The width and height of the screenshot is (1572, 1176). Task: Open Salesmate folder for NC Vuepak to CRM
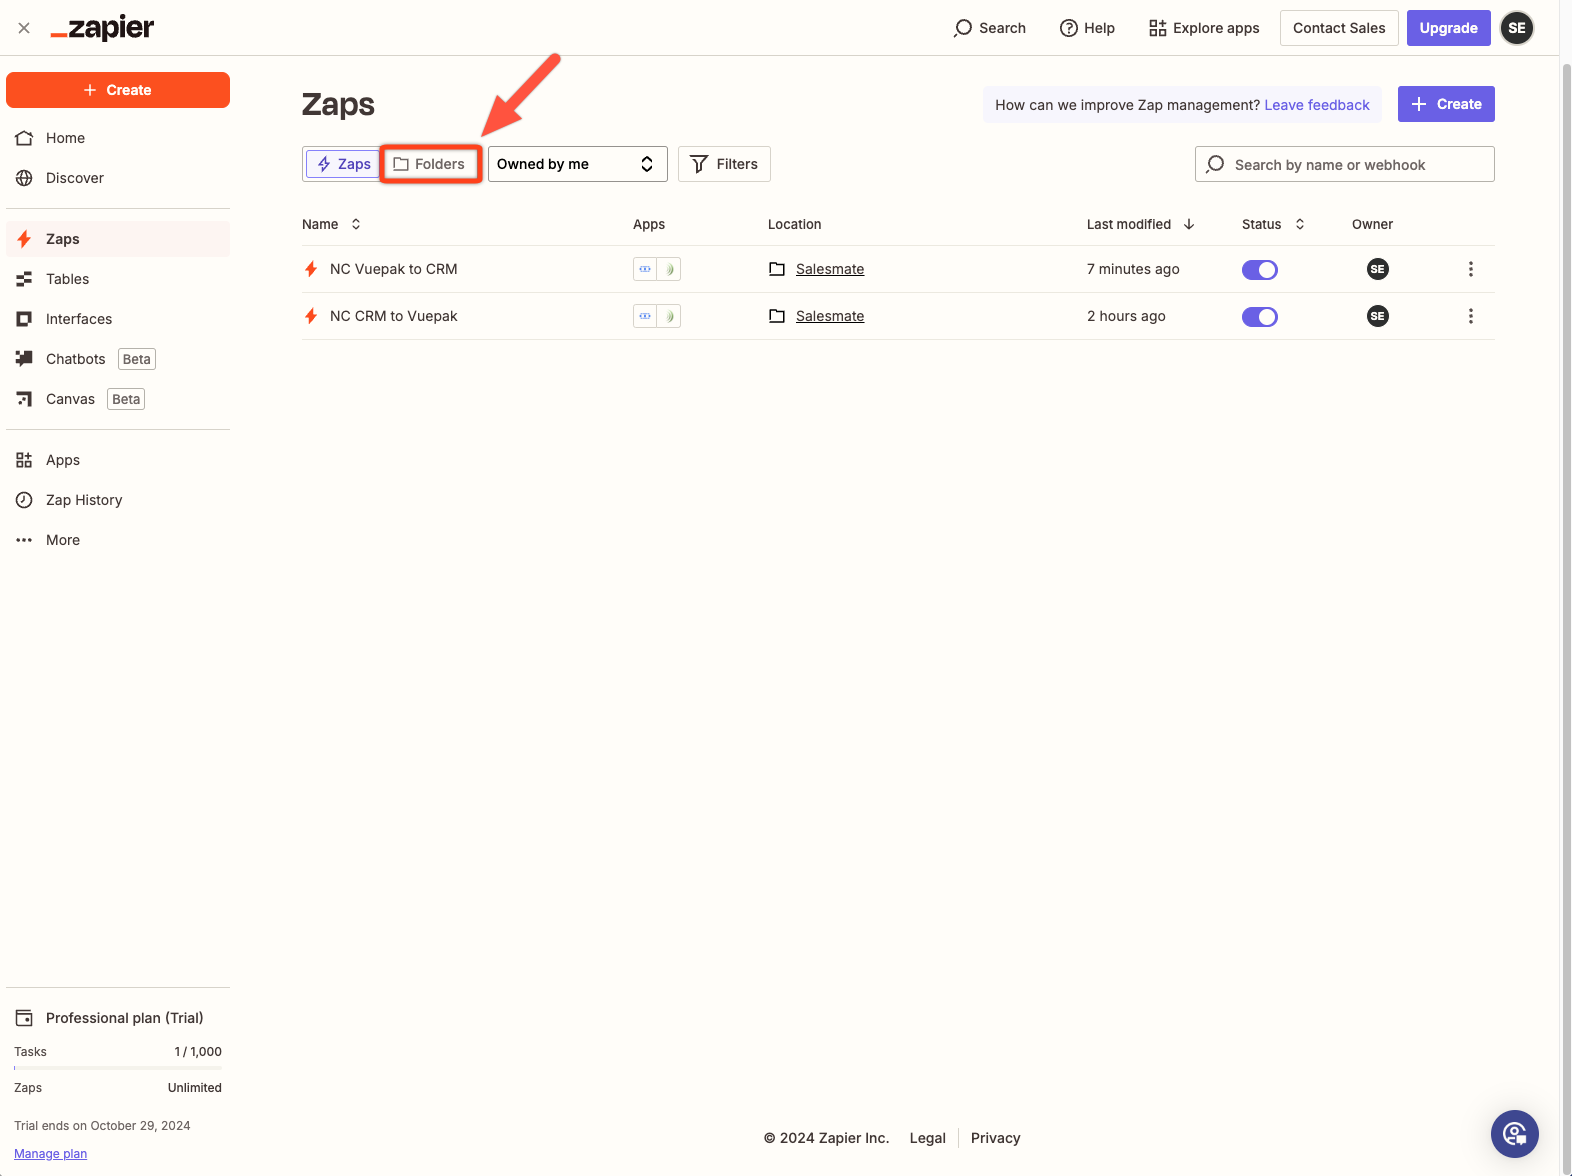(829, 269)
